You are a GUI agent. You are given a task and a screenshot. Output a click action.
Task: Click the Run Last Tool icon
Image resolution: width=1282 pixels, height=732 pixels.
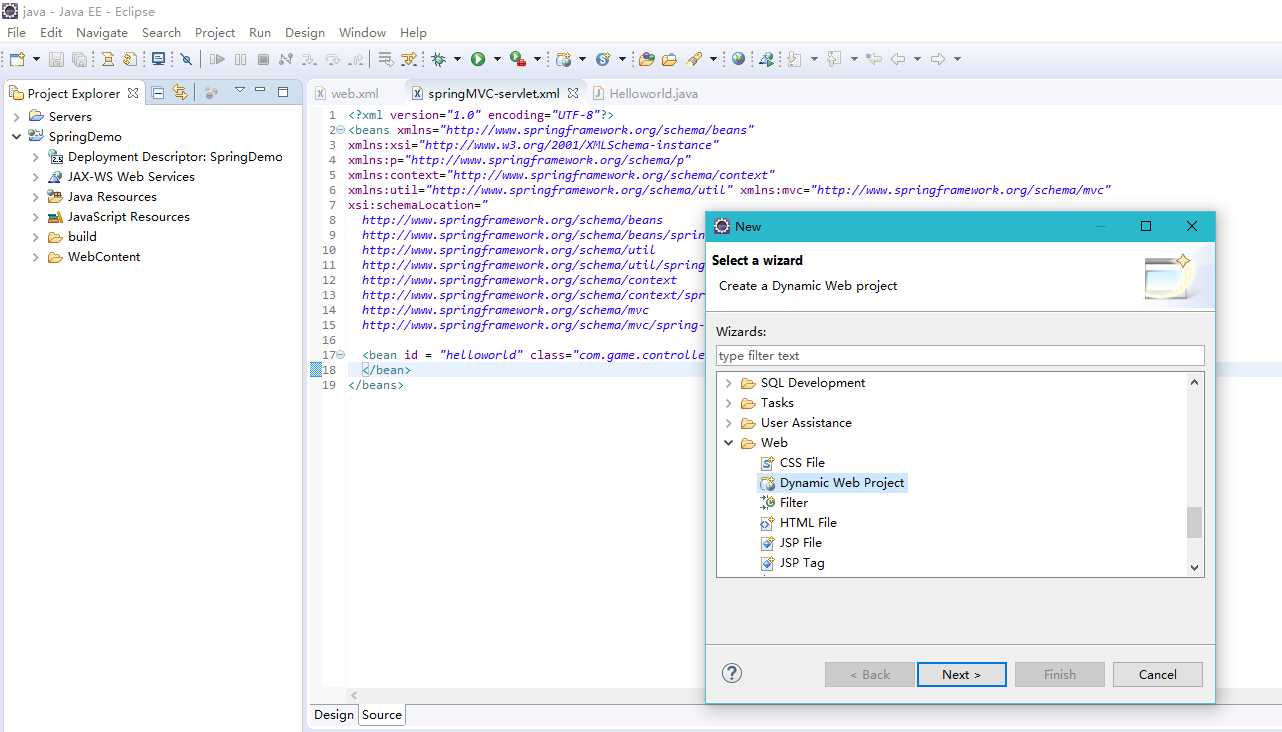point(518,59)
